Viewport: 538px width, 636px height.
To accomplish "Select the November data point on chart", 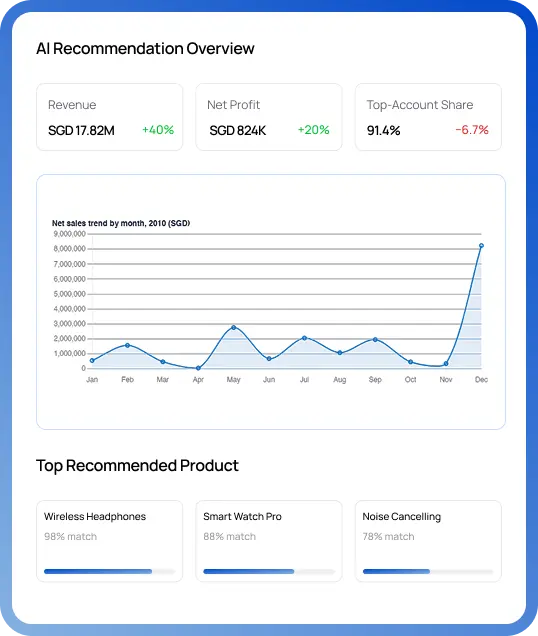I will [446, 363].
